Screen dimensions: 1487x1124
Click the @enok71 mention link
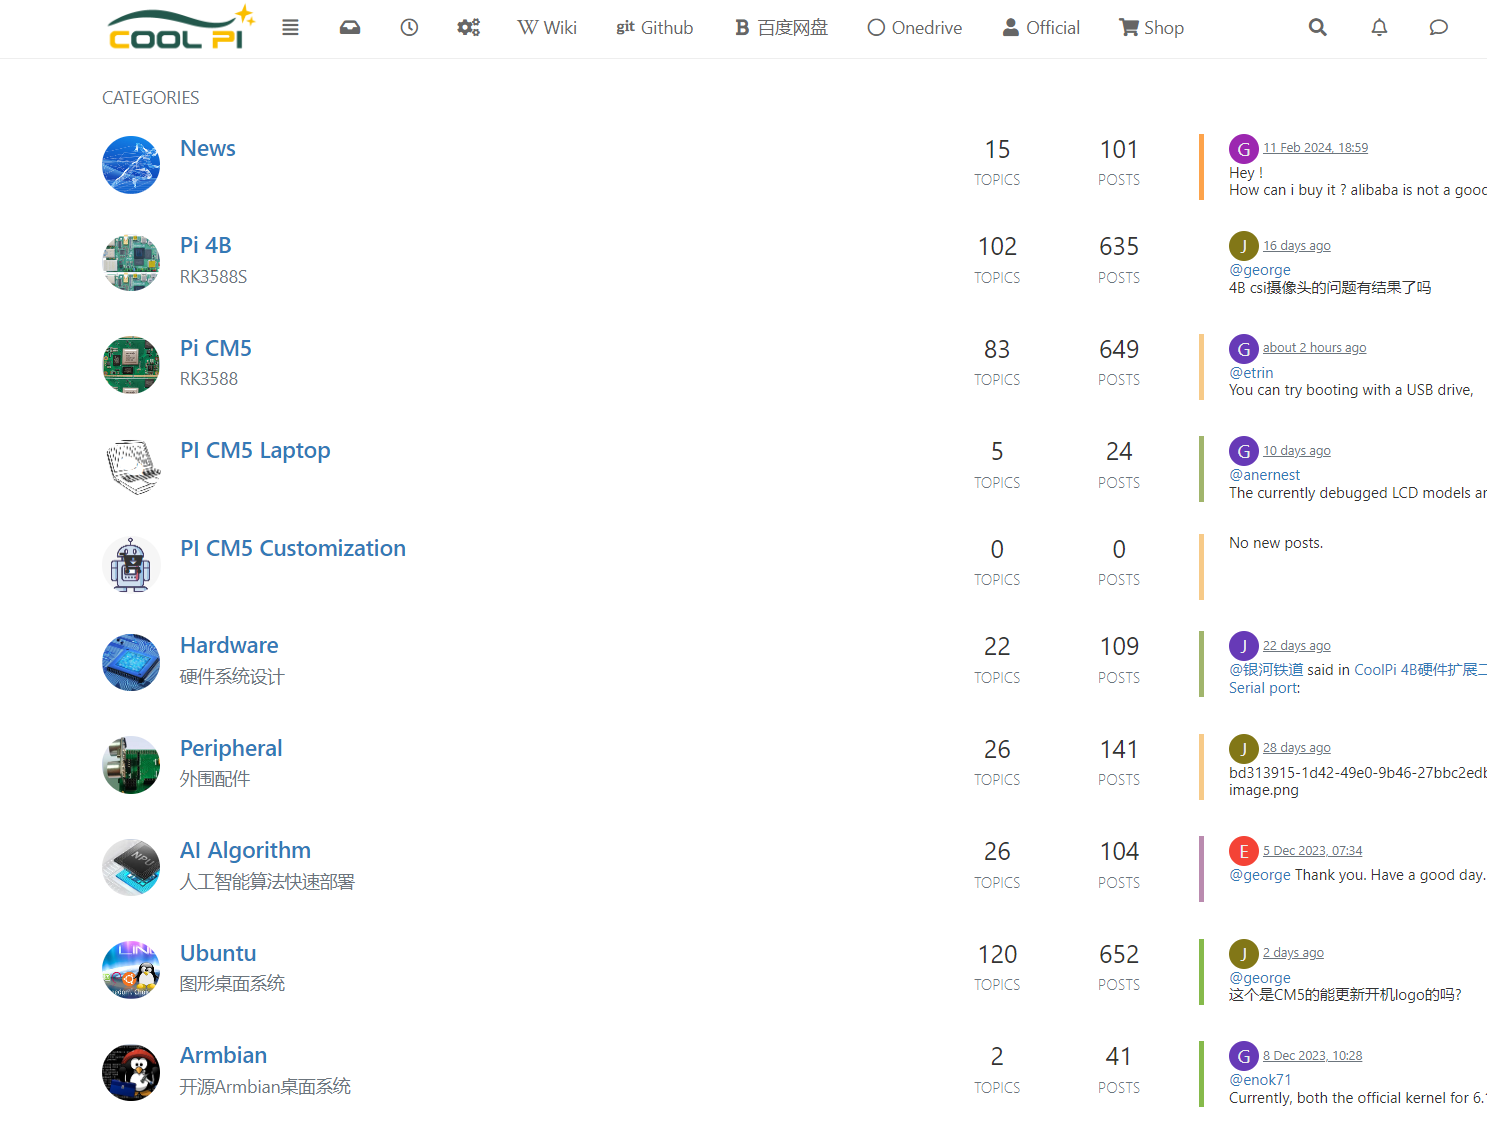(1260, 1080)
